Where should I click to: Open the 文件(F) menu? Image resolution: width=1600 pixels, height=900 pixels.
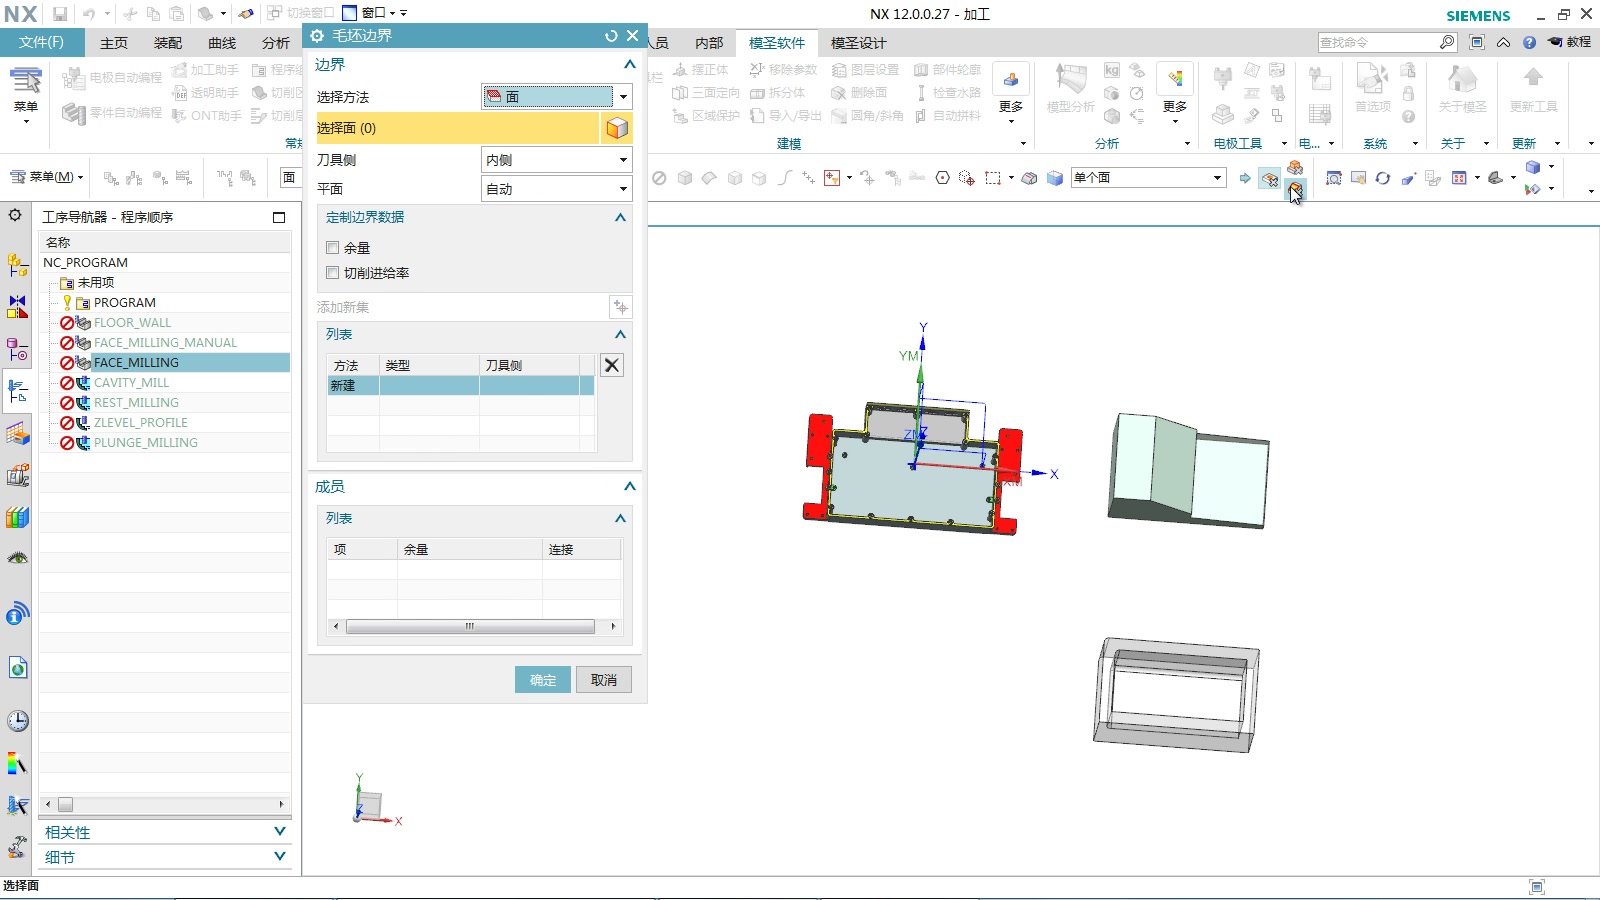point(41,42)
